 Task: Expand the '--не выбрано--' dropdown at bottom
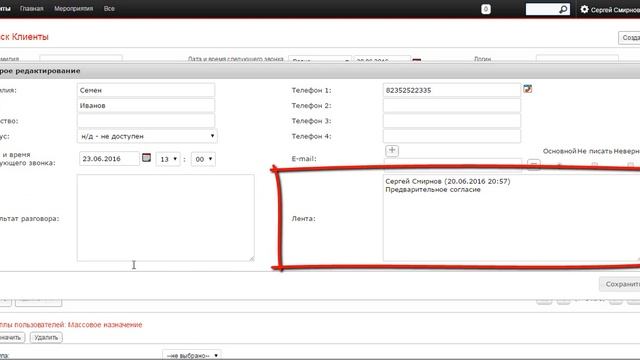(191, 355)
